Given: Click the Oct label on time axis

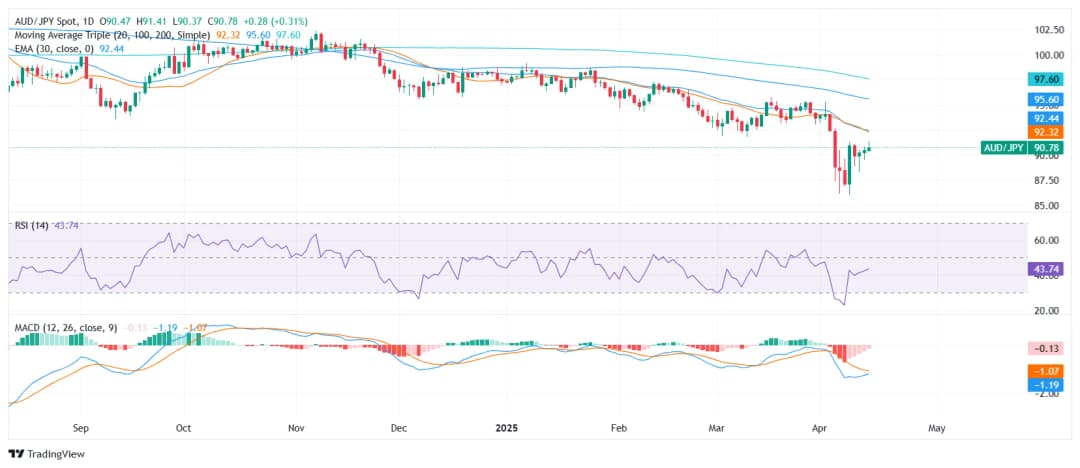Looking at the screenshot, I should coord(184,428).
